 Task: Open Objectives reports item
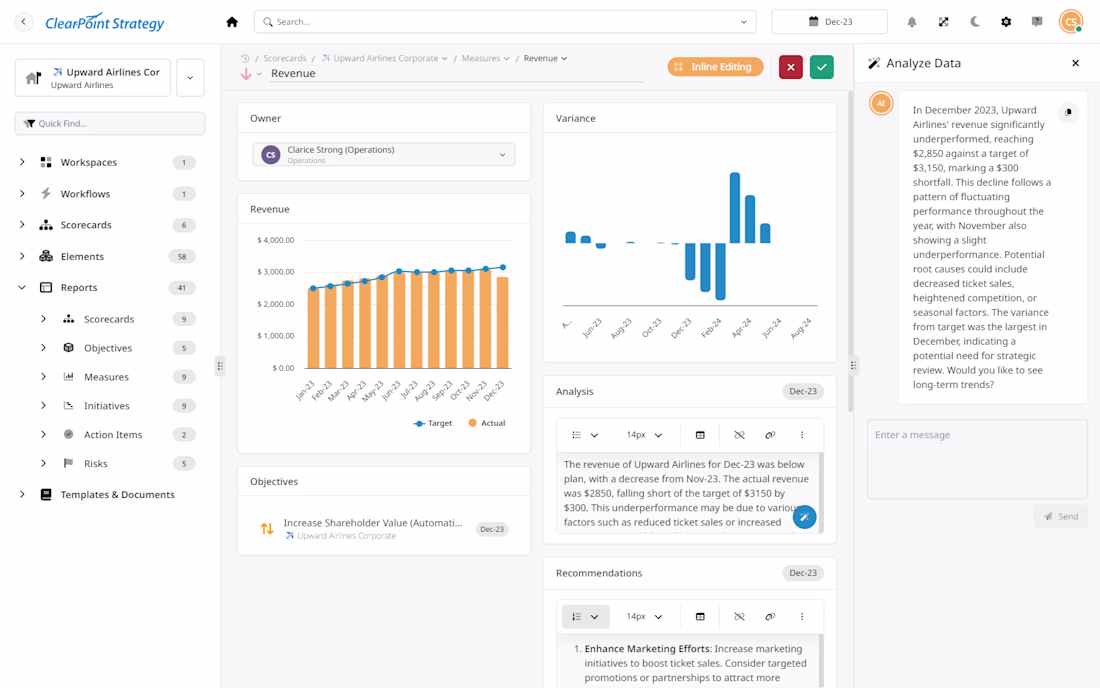(107, 348)
